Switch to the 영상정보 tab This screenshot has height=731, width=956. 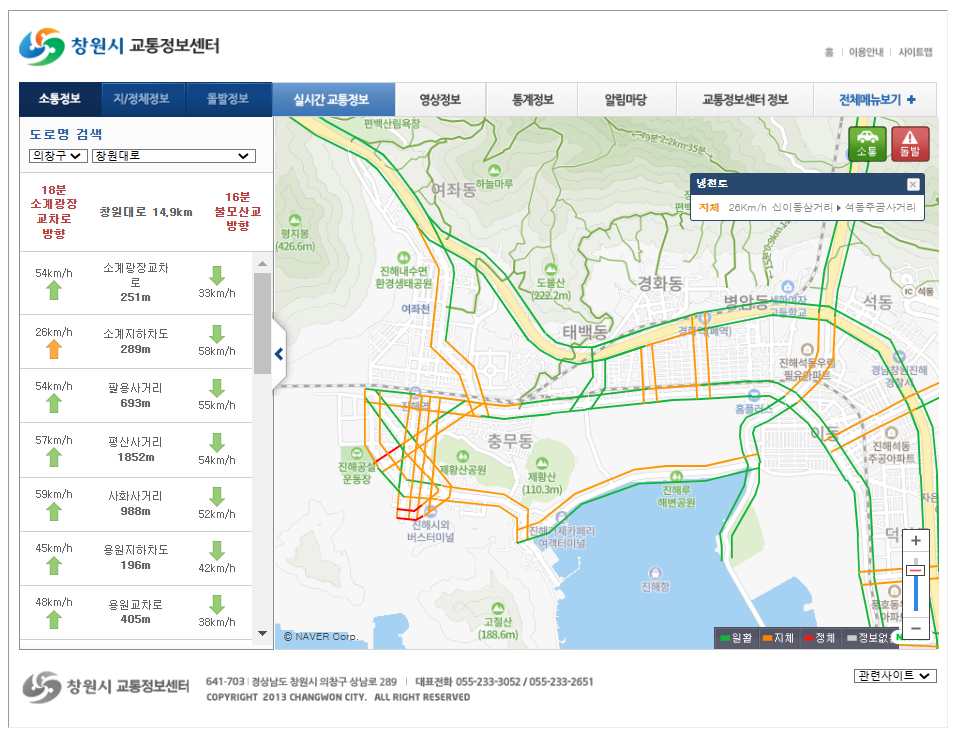coord(440,100)
